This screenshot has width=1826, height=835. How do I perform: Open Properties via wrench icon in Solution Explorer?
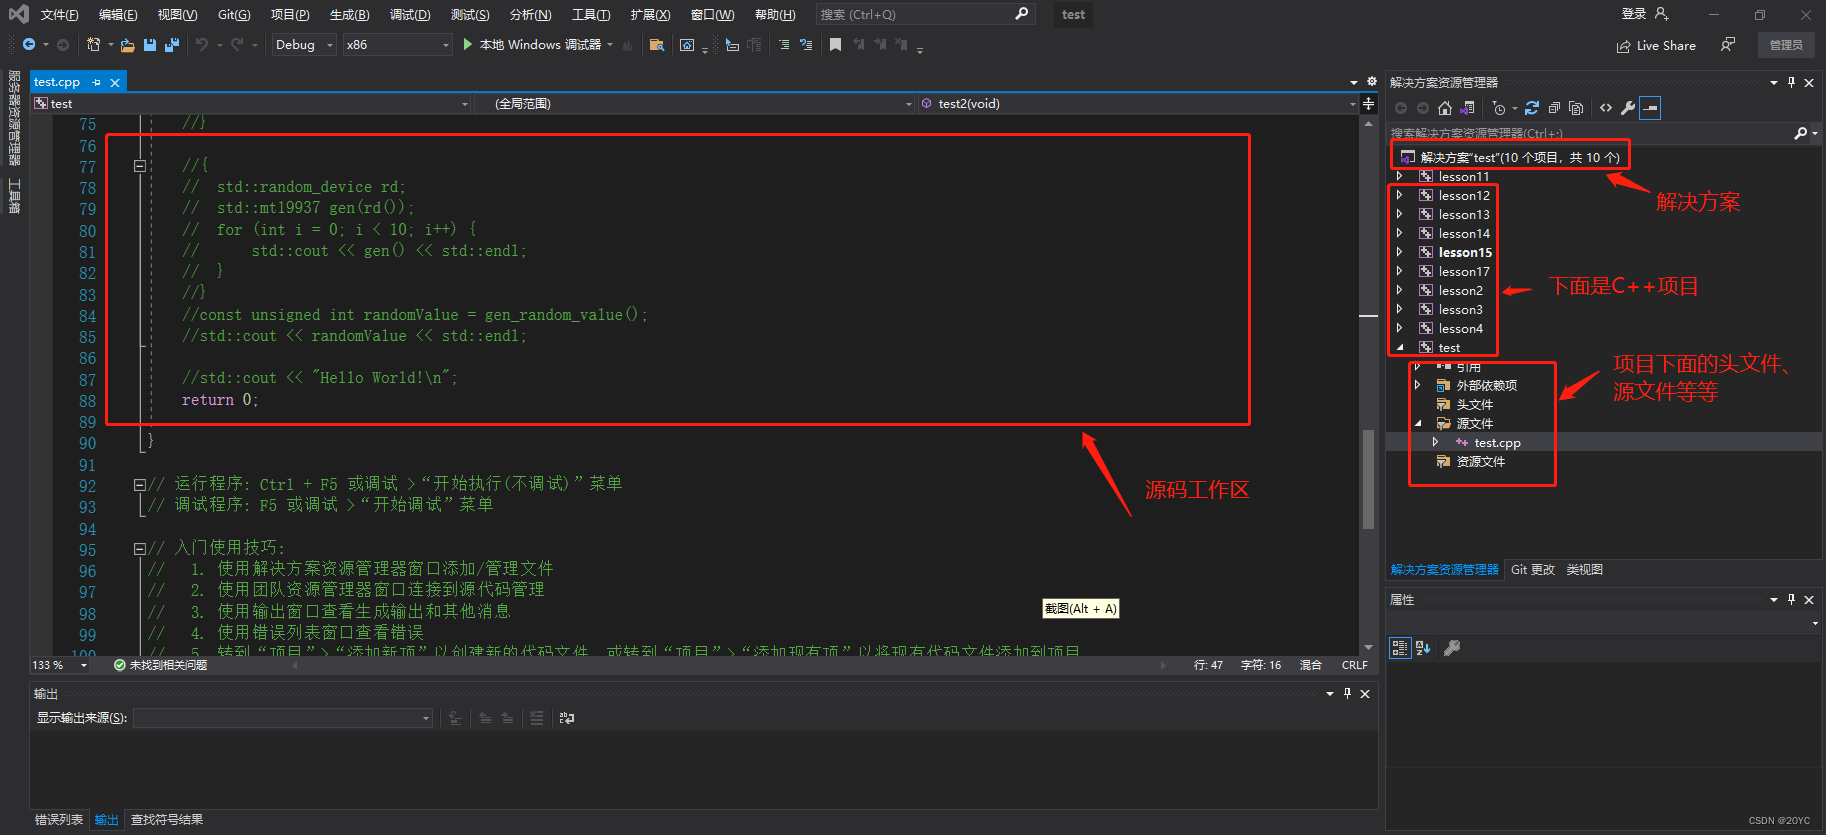[x=1628, y=108]
